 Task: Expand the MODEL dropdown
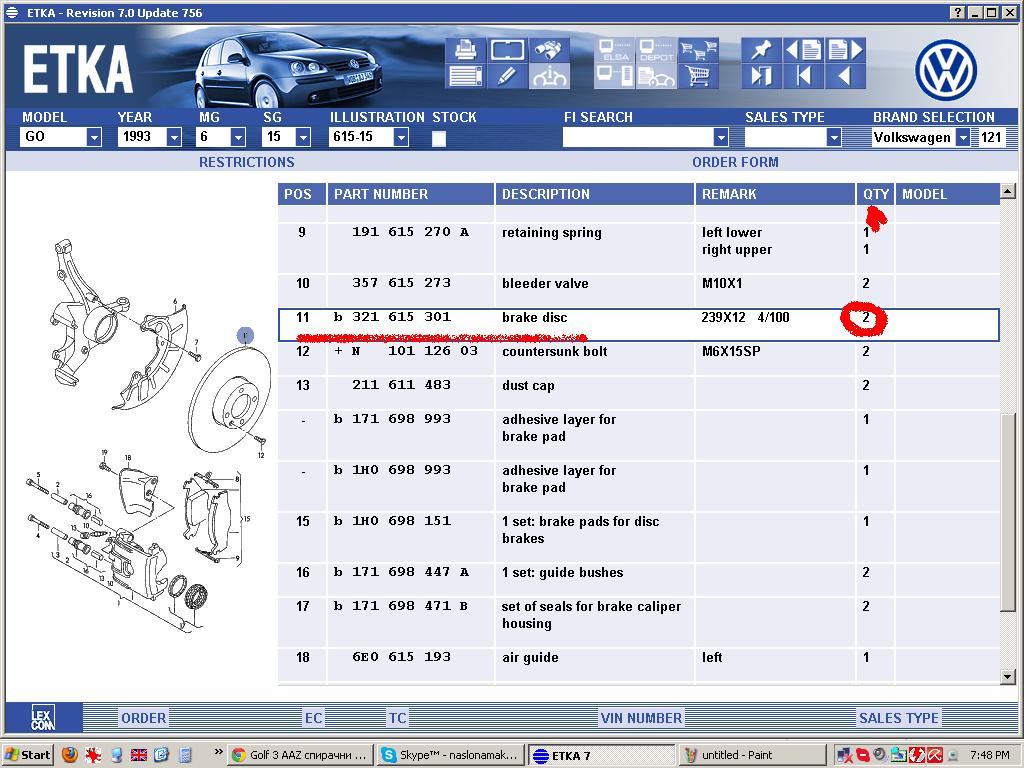tap(94, 138)
